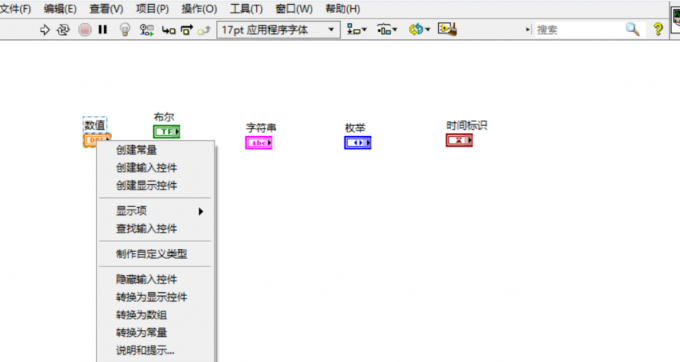The width and height of the screenshot is (680, 362).
Task: Toggle the Retain Wire Values icon
Action: pyautogui.click(x=147, y=29)
